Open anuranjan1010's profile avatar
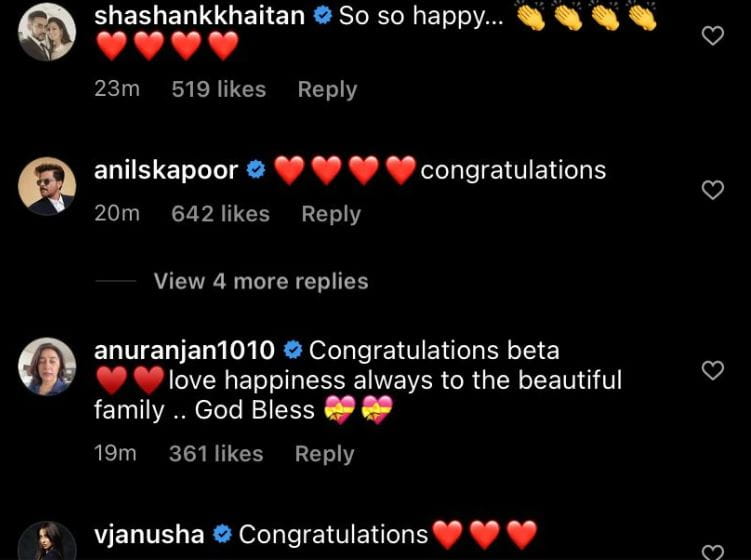This screenshot has height=560, width=751. 47,366
